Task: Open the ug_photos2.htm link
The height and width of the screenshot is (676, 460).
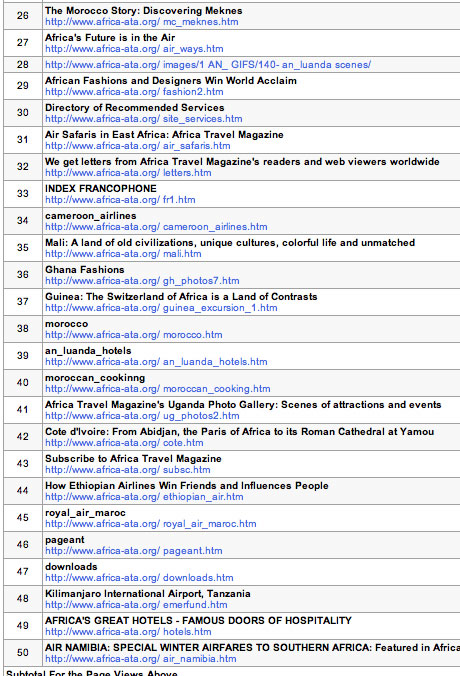Action: (142, 416)
